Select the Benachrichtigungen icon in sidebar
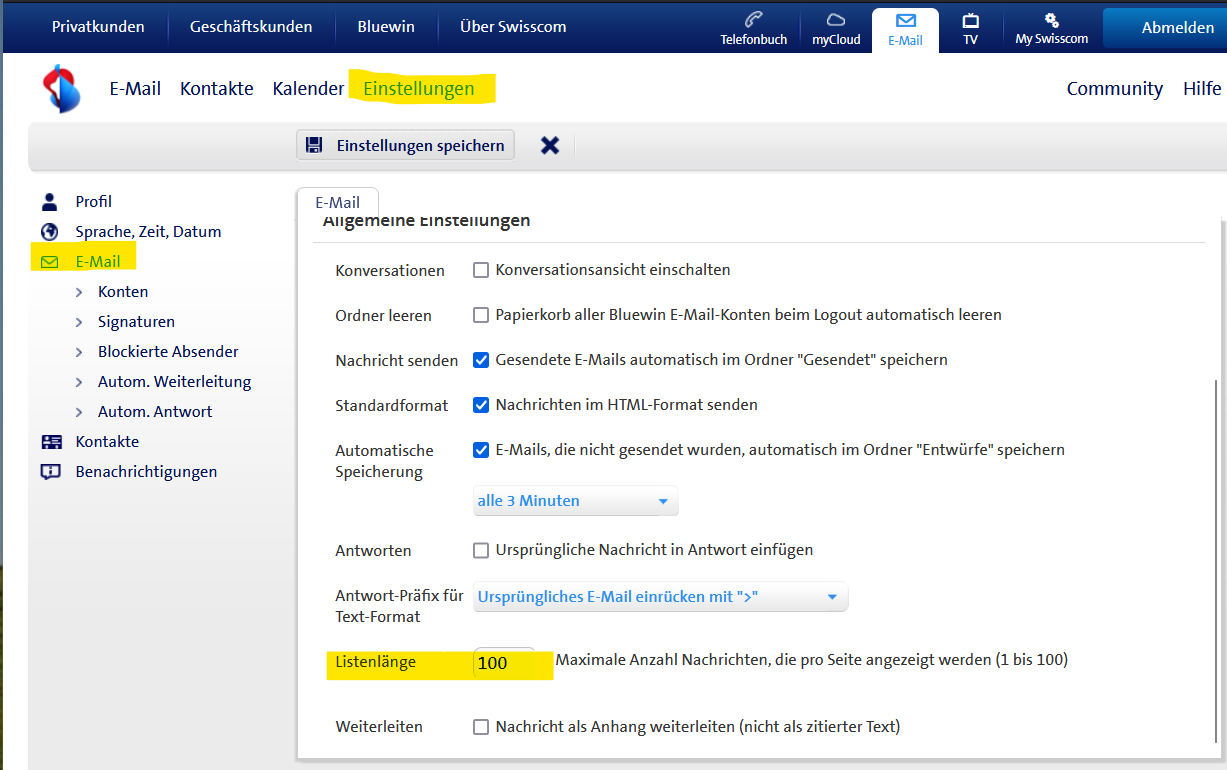The image size is (1227, 770). point(51,471)
